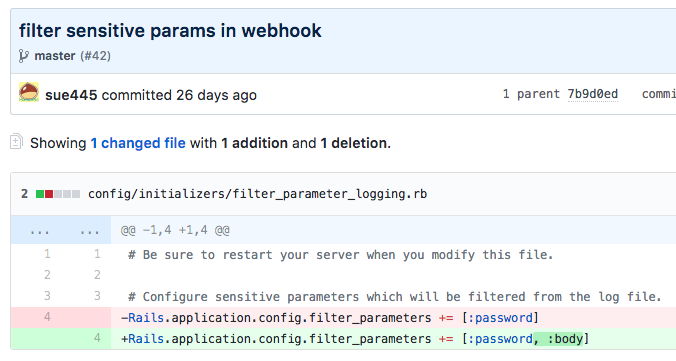The width and height of the screenshot is (676, 361).
Task: Open parent commit 7b9d0ed
Action: [x=592, y=94]
